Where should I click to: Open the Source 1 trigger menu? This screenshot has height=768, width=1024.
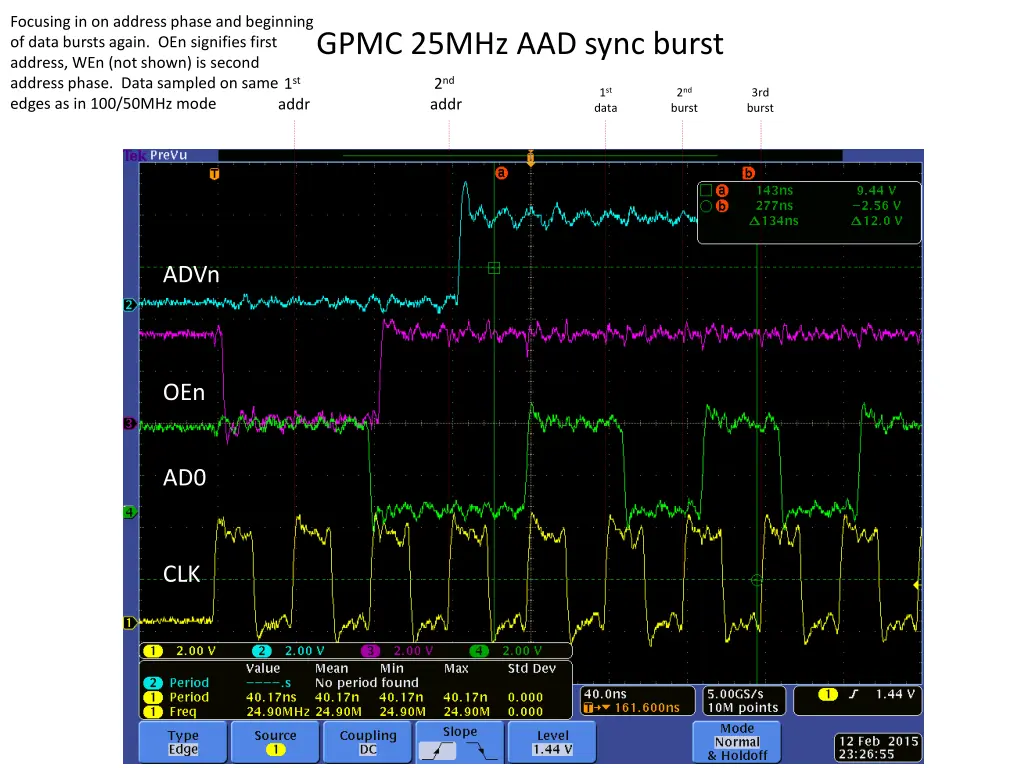coord(275,742)
